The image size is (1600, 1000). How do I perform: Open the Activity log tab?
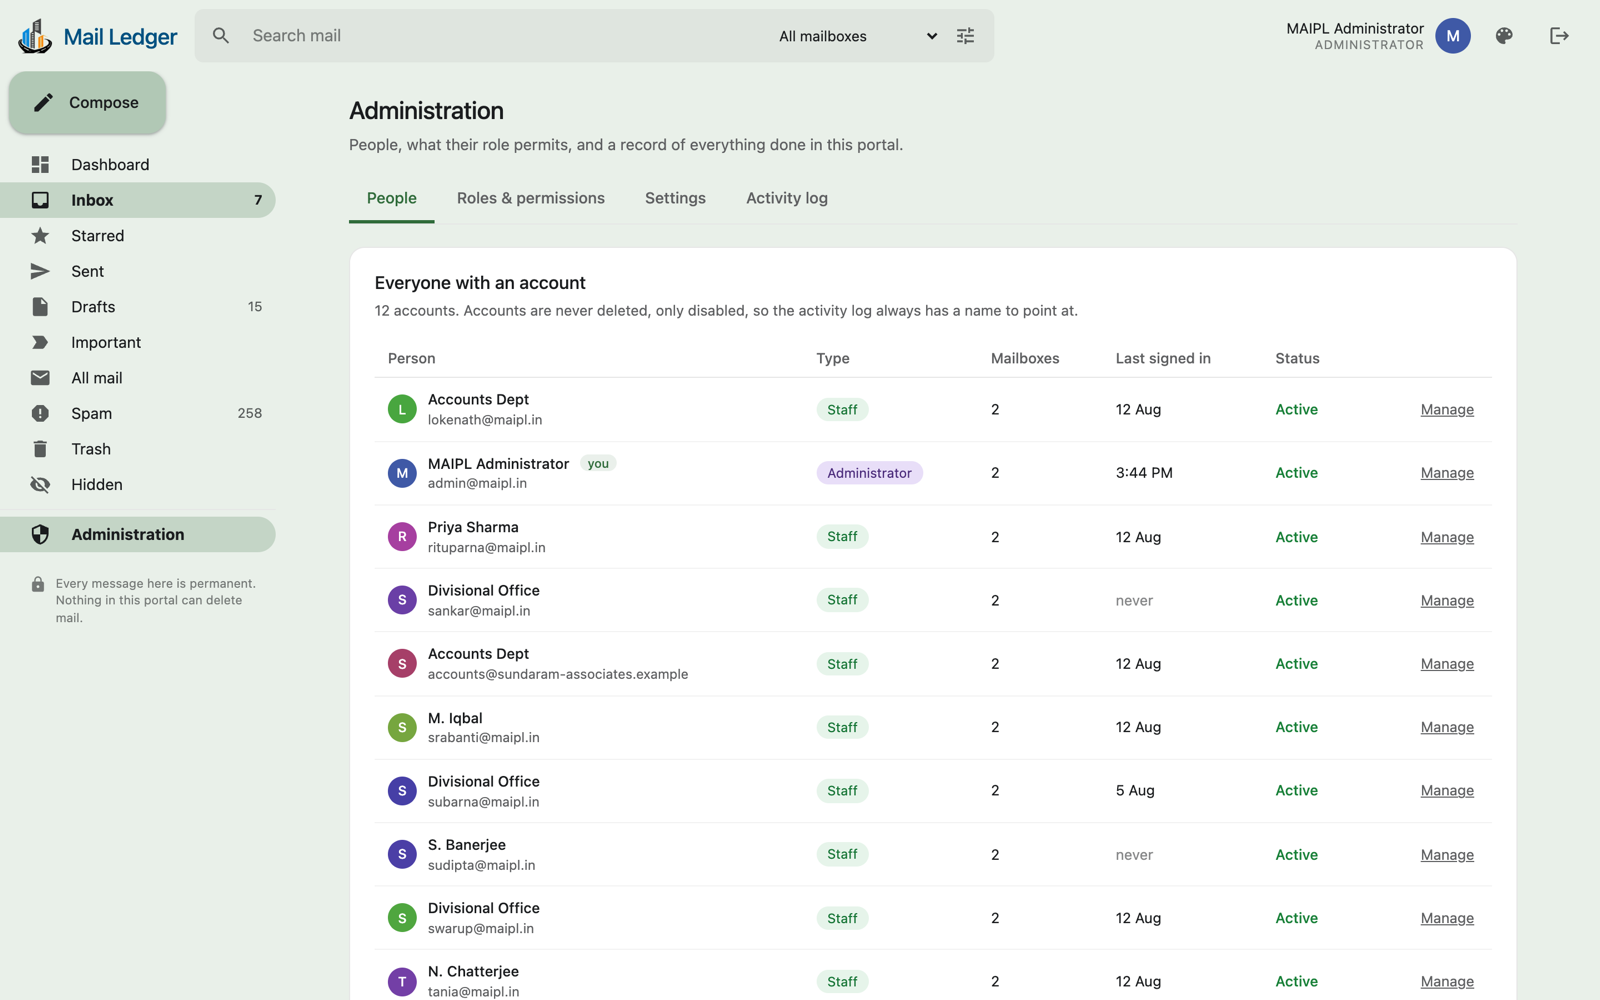pos(787,198)
